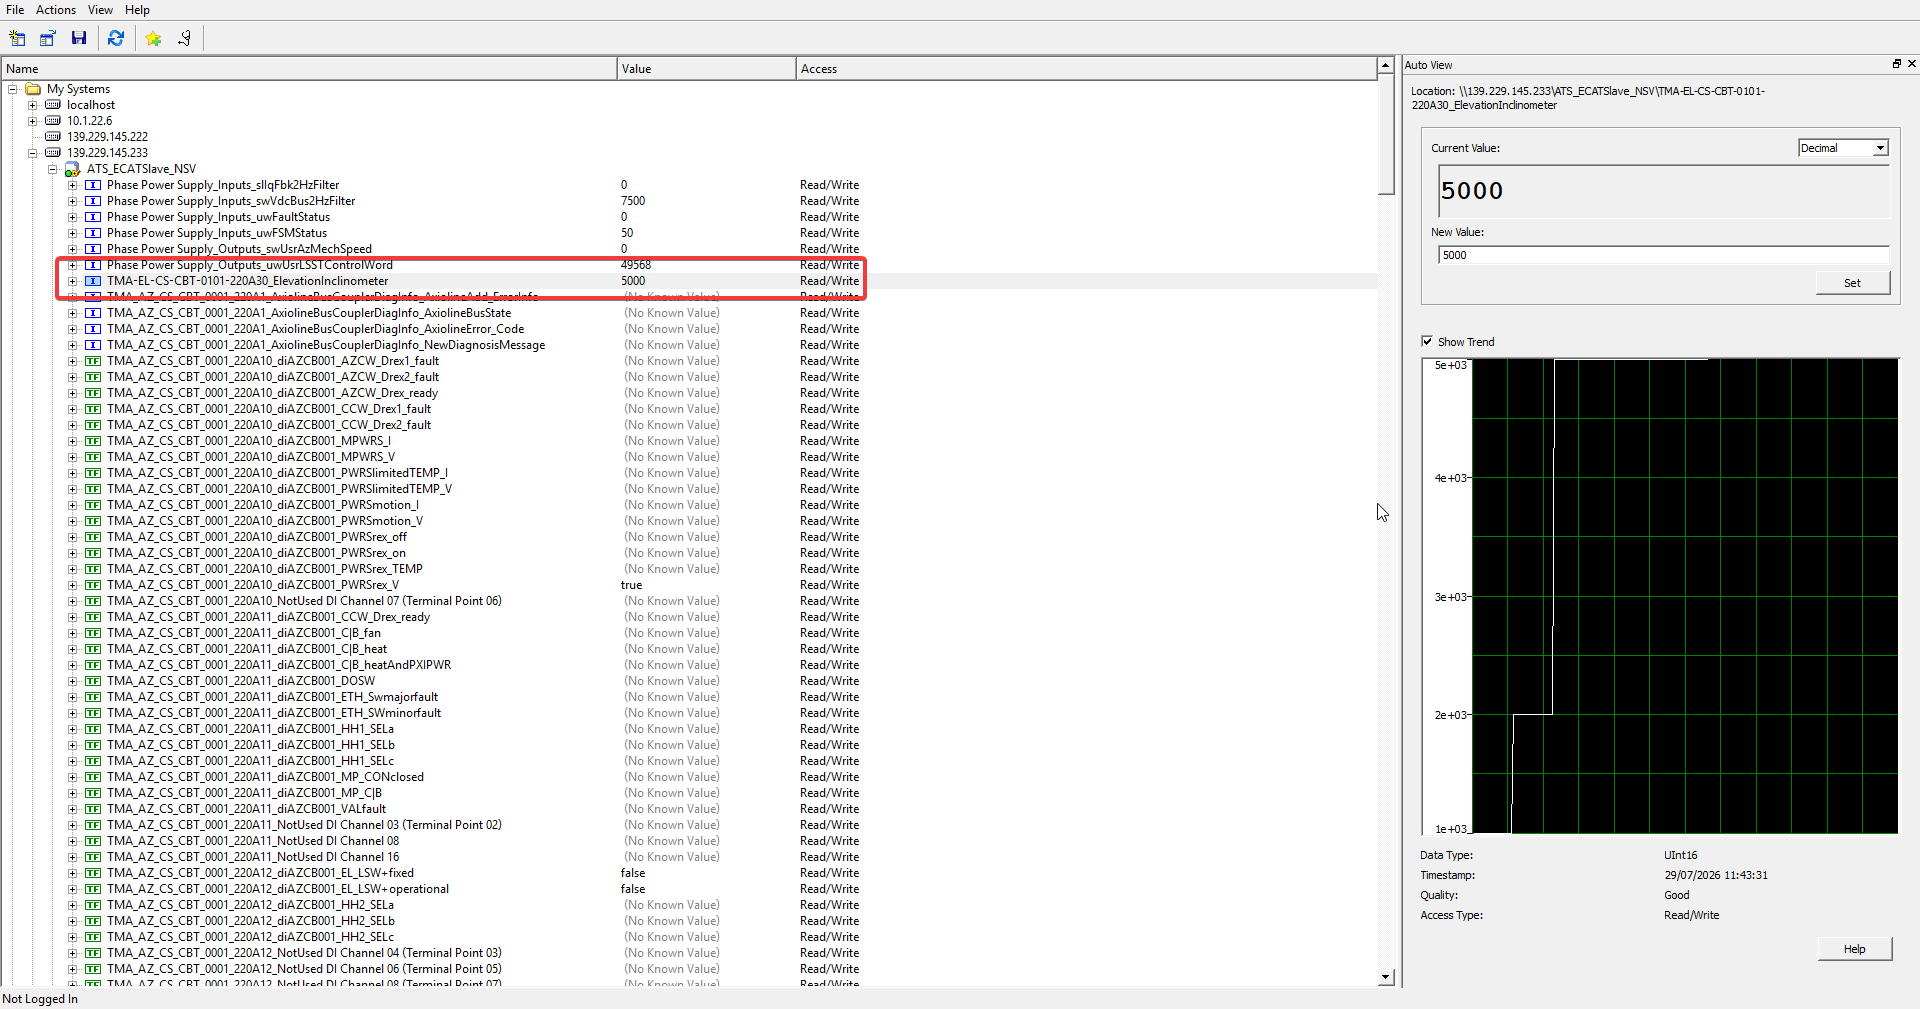Screen dimensions: 1920x1009
Task: Collapse the ATS_ECATSlave_NSV node
Action: [x=53, y=169]
